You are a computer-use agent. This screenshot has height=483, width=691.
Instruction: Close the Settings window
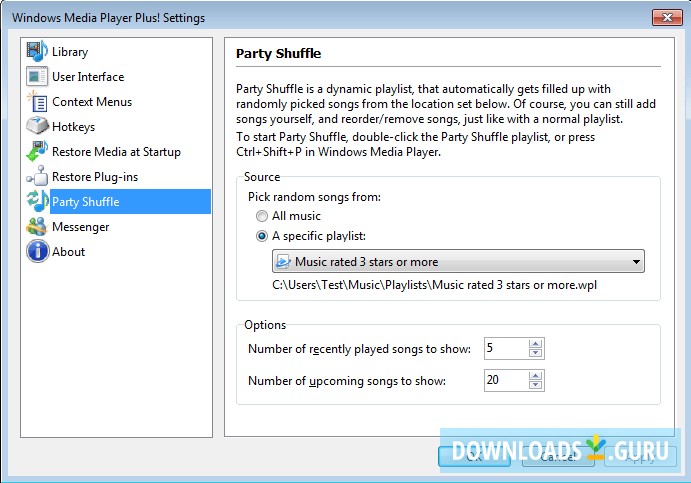[x=667, y=18]
